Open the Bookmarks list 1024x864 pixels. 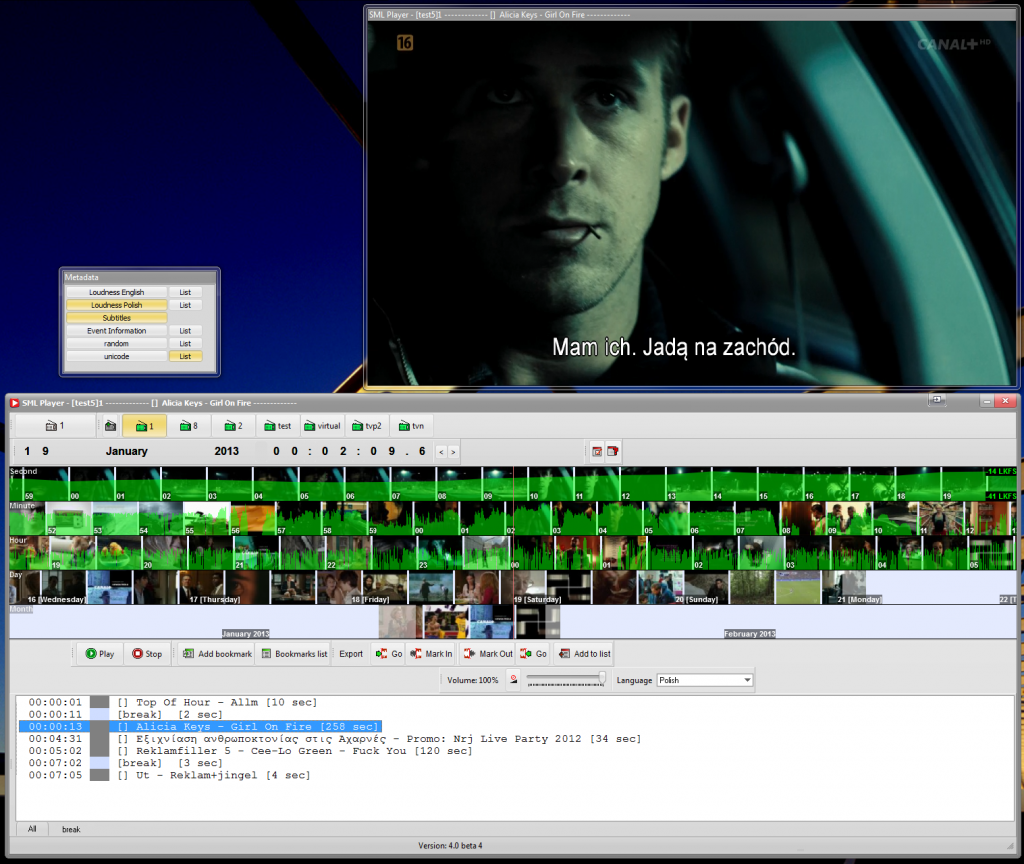pos(294,654)
